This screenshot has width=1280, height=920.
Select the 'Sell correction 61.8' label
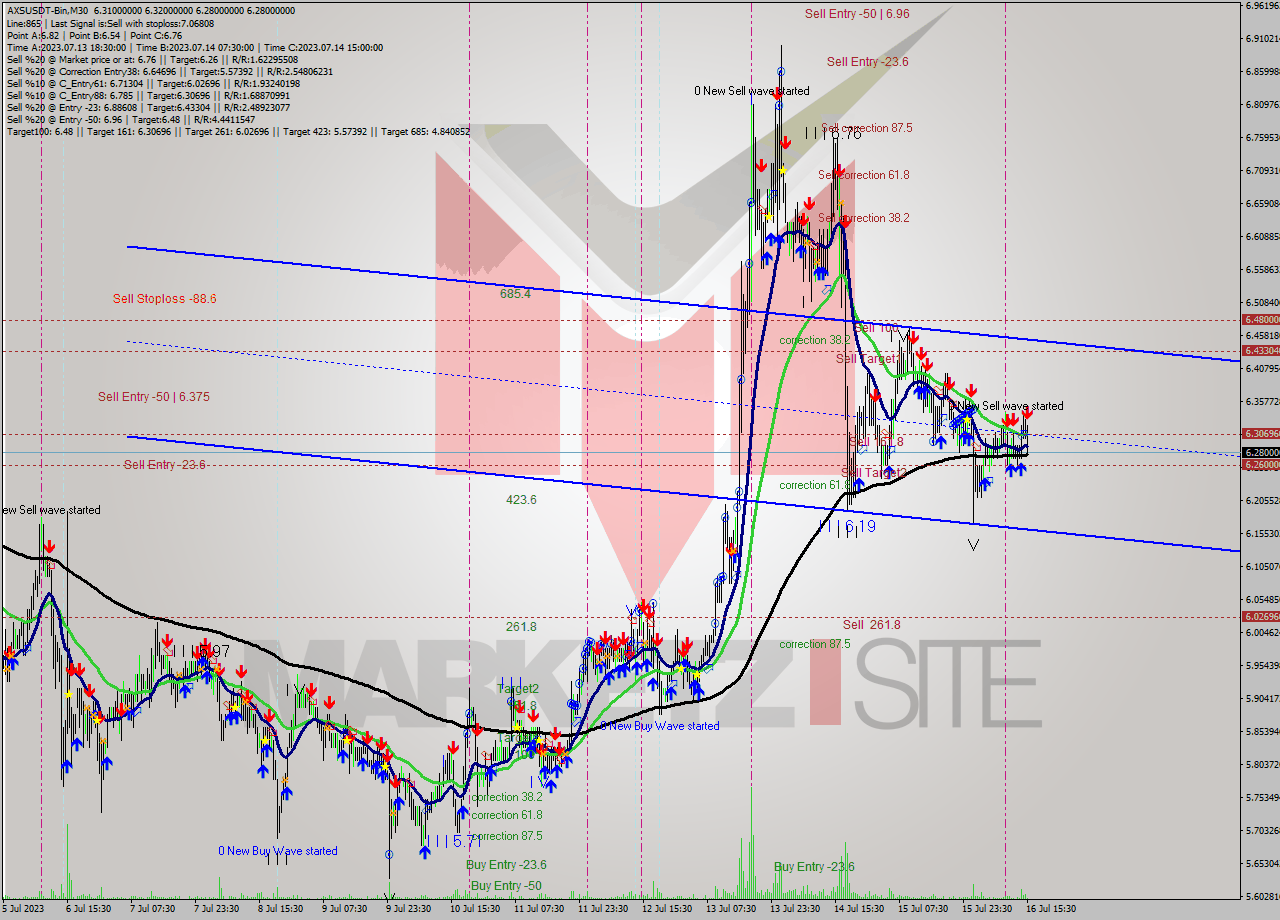(x=864, y=175)
